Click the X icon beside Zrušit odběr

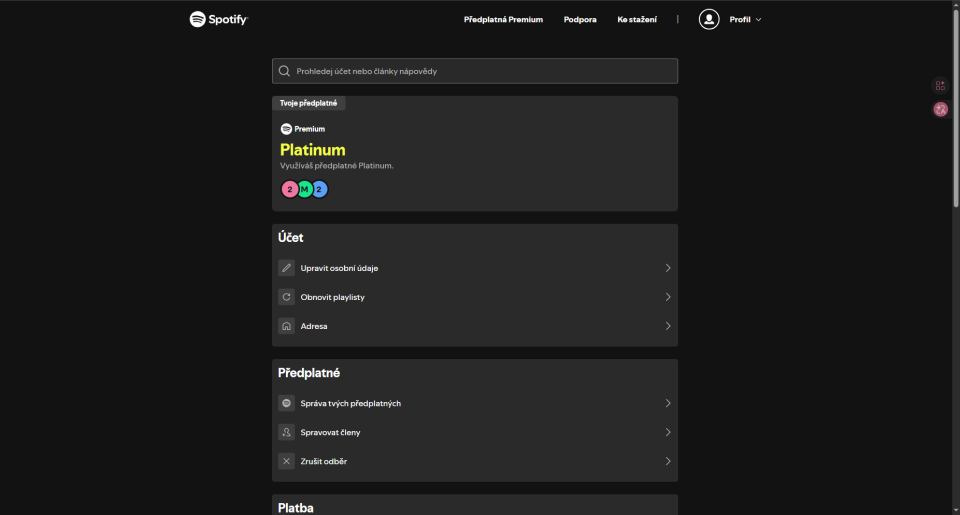click(286, 461)
